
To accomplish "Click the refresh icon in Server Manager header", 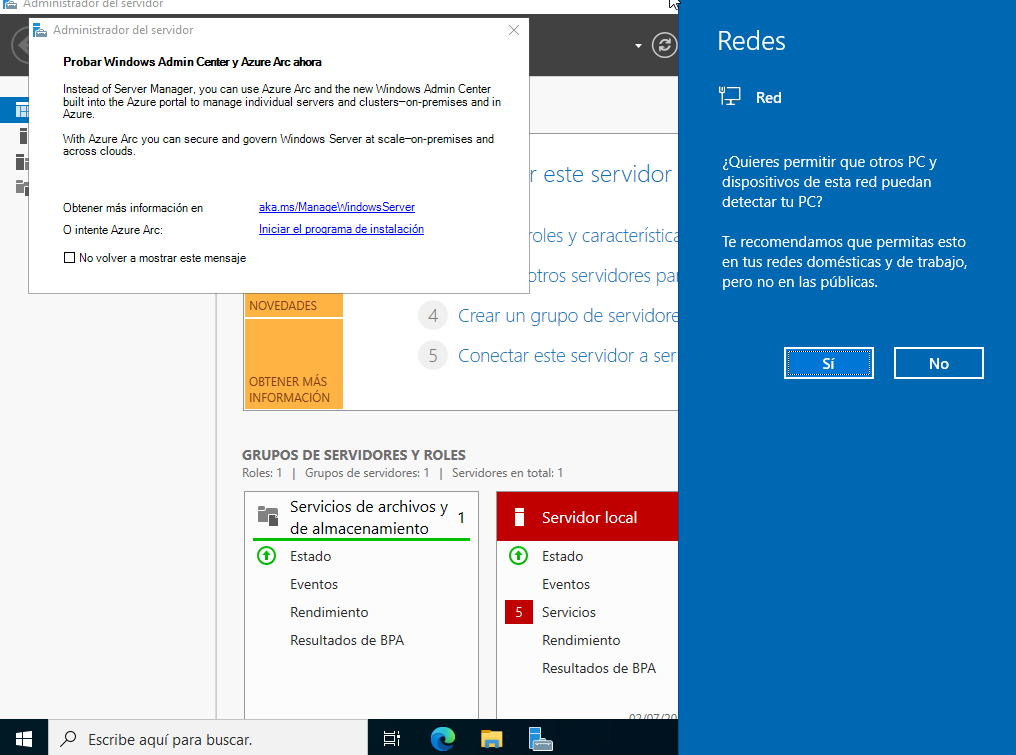I will pos(664,45).
